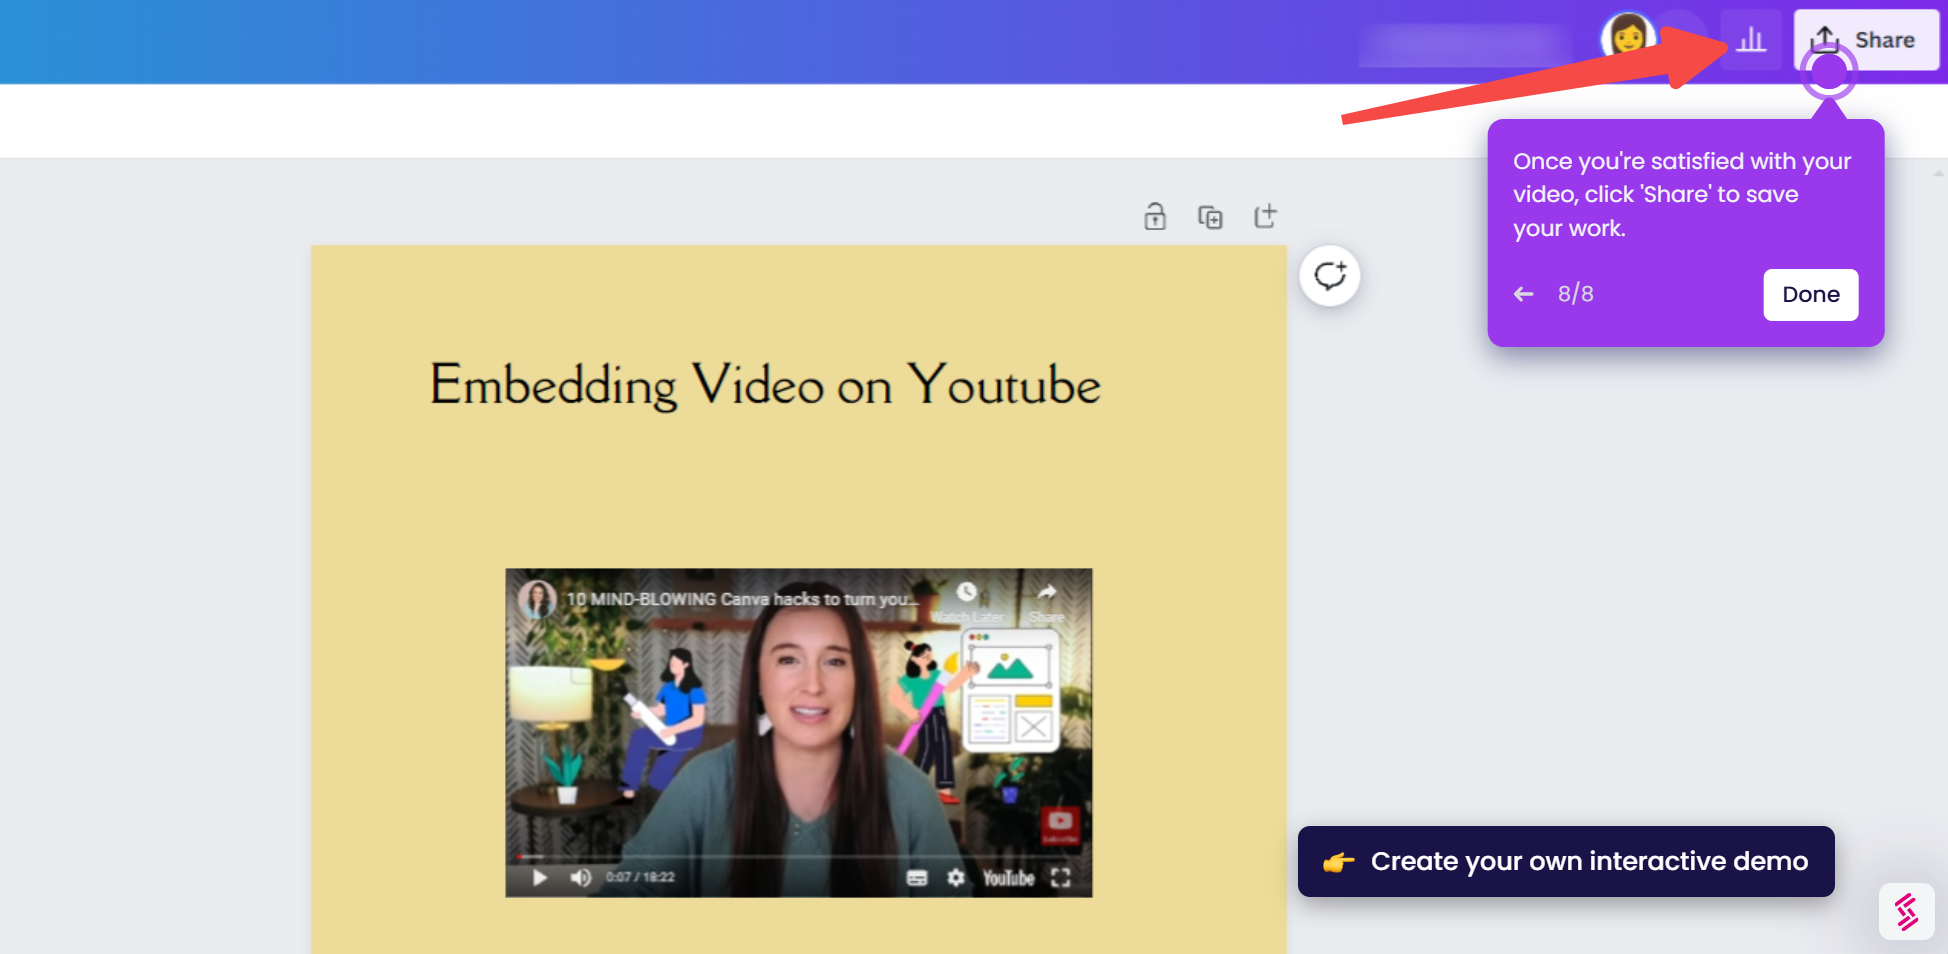Click the video's Share arrow icon
The height and width of the screenshot is (954, 1948).
1046,593
